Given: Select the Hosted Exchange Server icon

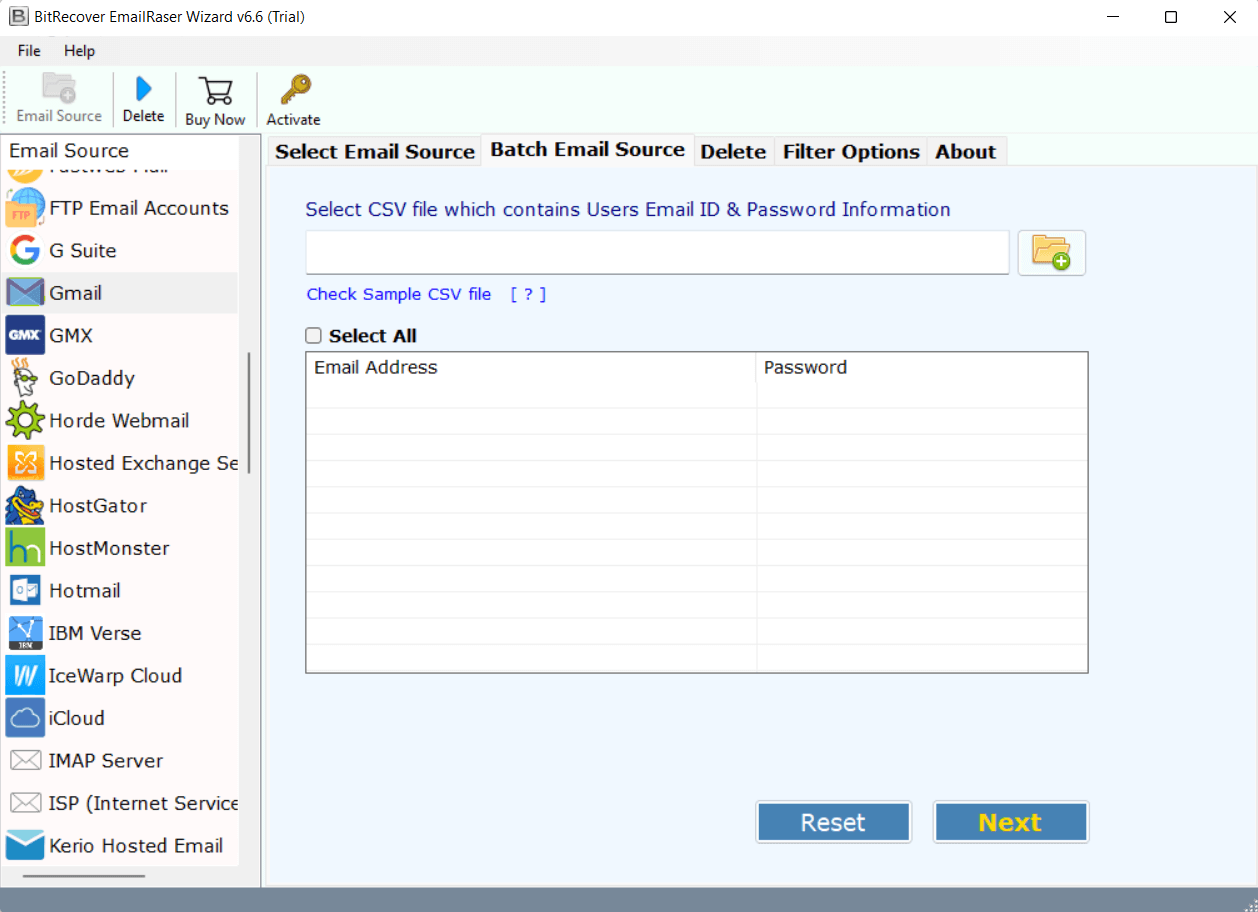Looking at the screenshot, I should click(x=25, y=463).
